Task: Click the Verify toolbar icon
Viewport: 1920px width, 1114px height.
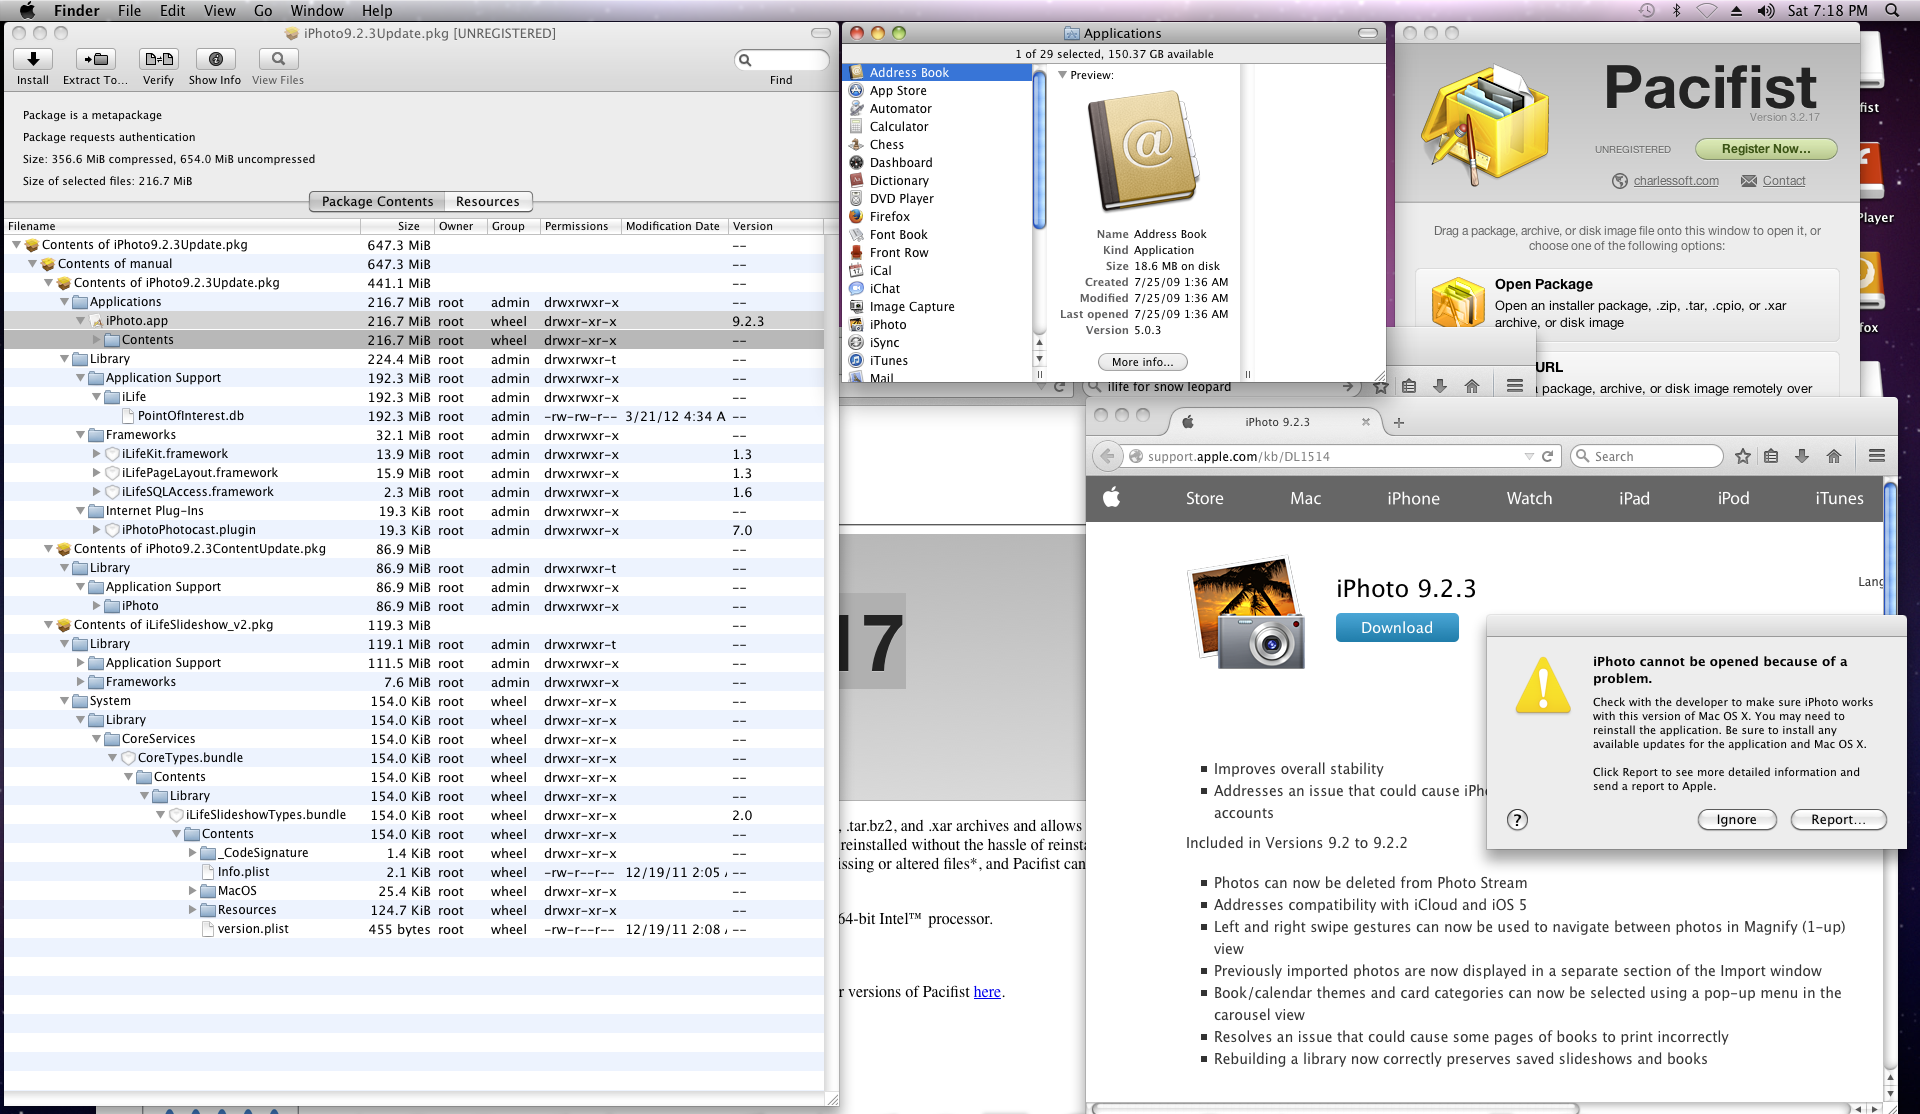Action: click(158, 59)
